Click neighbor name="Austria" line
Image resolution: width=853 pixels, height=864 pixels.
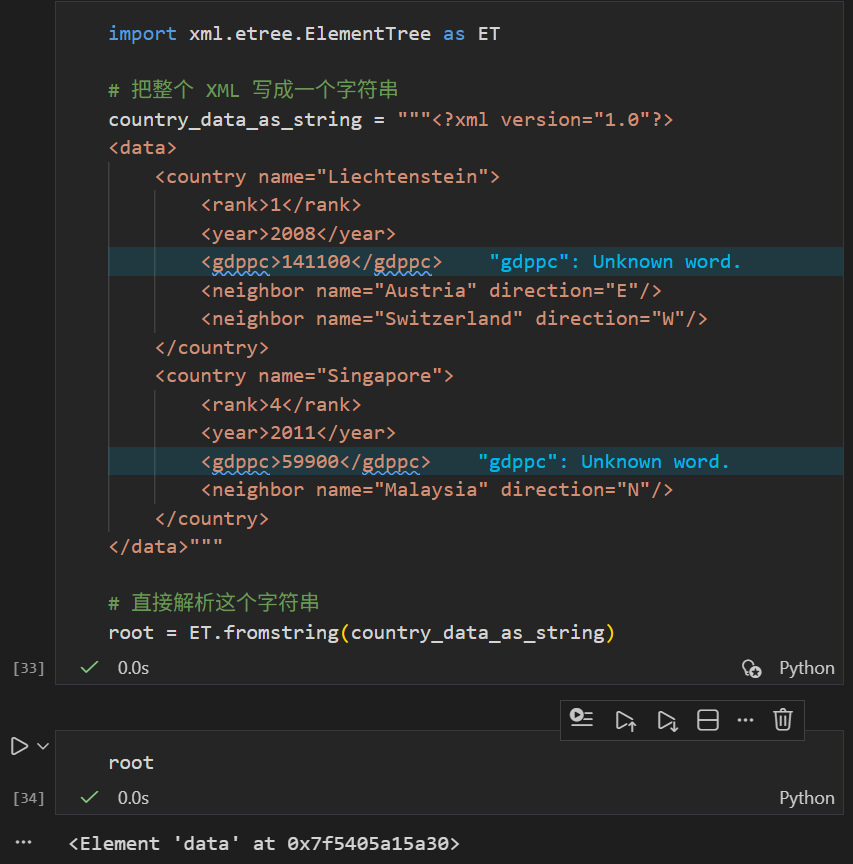coord(431,291)
